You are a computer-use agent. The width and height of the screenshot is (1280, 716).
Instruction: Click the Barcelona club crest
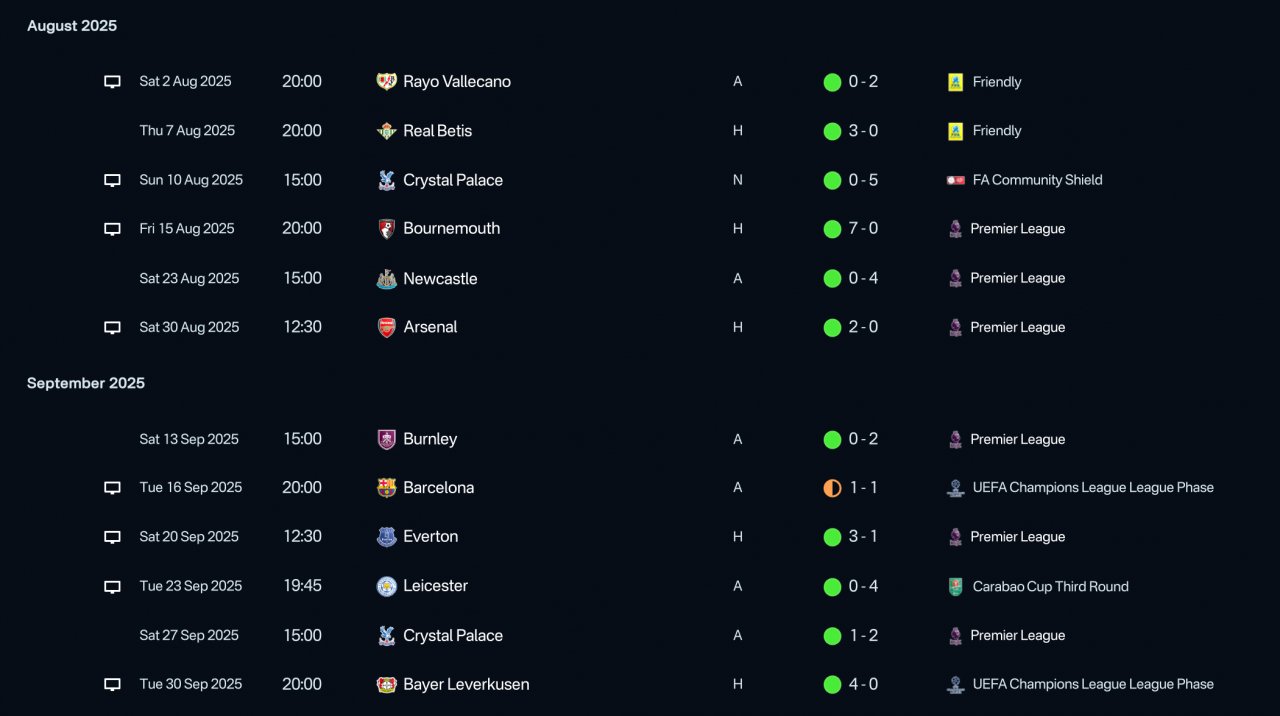coord(386,488)
